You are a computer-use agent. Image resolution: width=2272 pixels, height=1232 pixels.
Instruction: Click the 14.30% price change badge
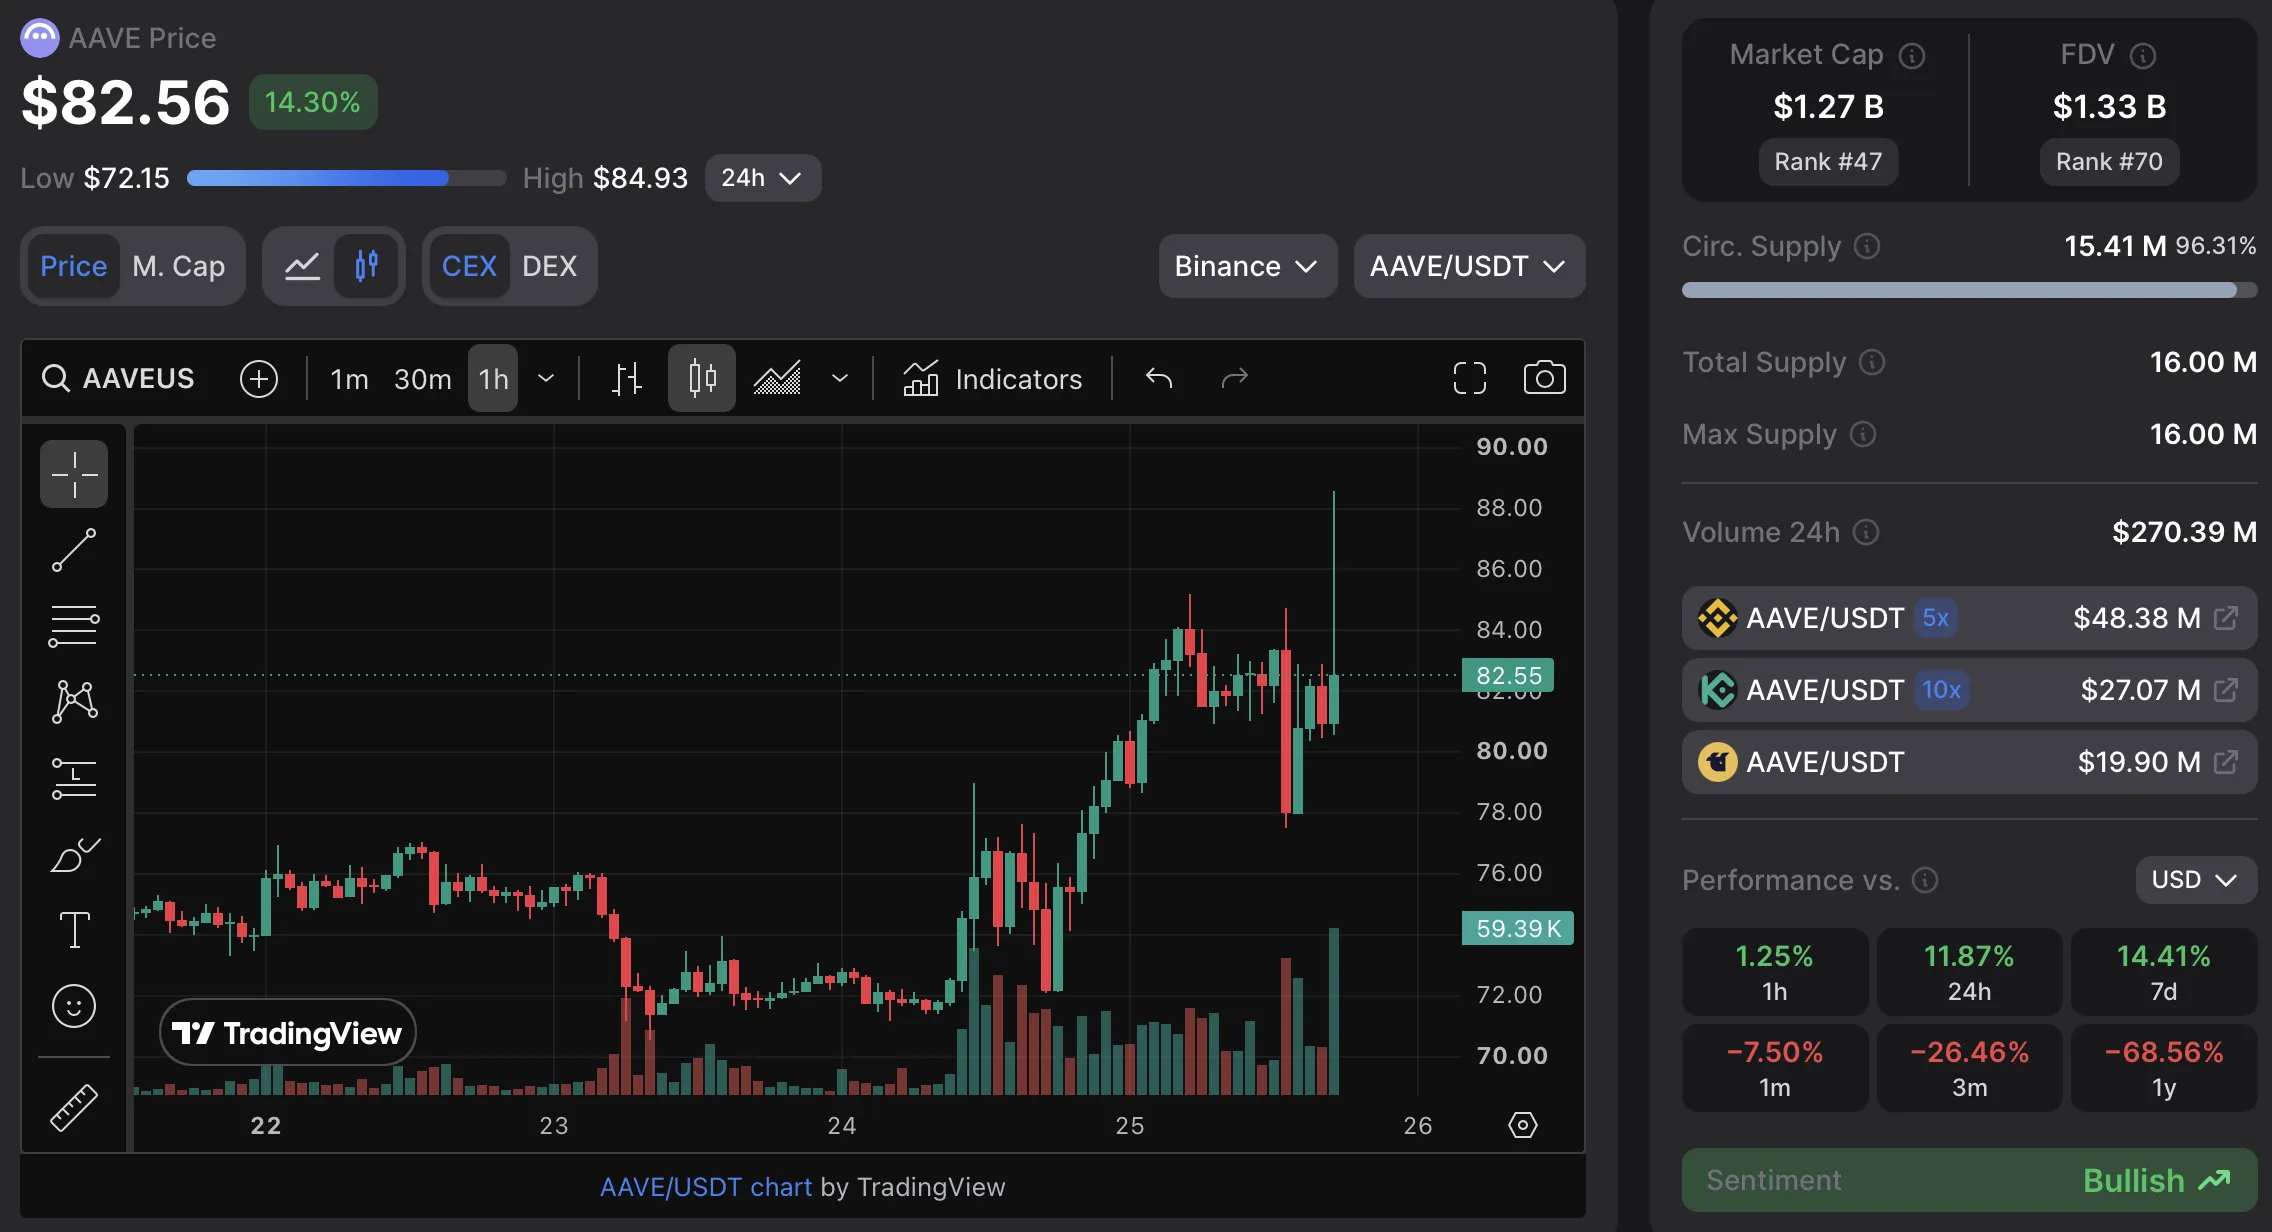tap(313, 102)
